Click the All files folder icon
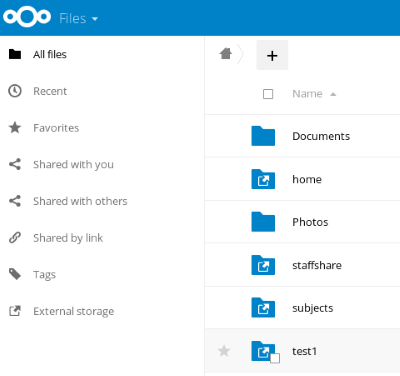The height and width of the screenshot is (376, 400). tap(15, 54)
